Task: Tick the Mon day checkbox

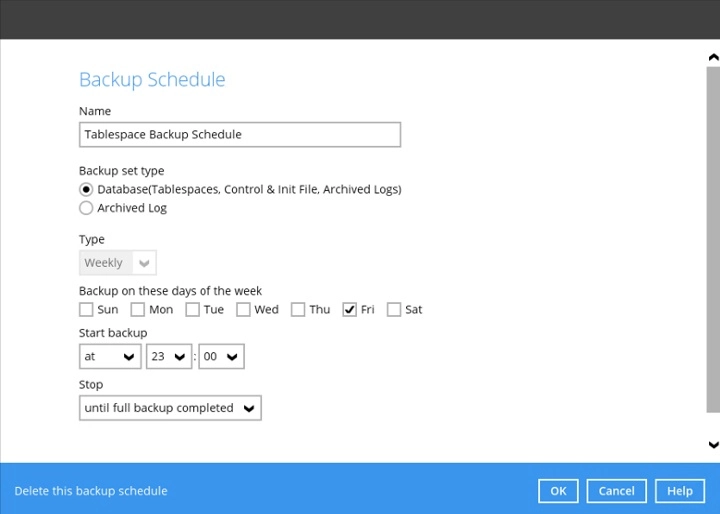Action: tap(138, 310)
